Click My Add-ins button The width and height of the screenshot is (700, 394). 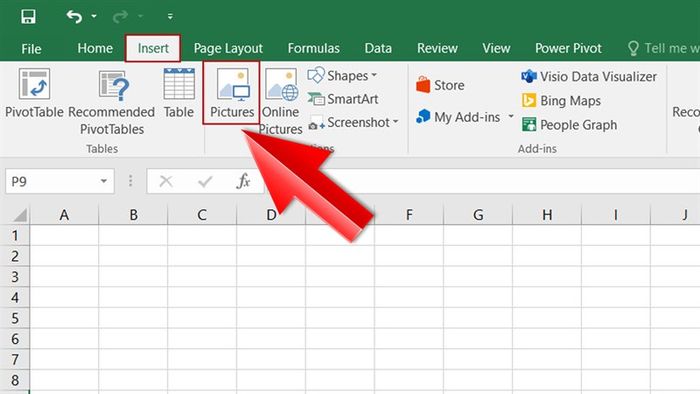coord(459,117)
